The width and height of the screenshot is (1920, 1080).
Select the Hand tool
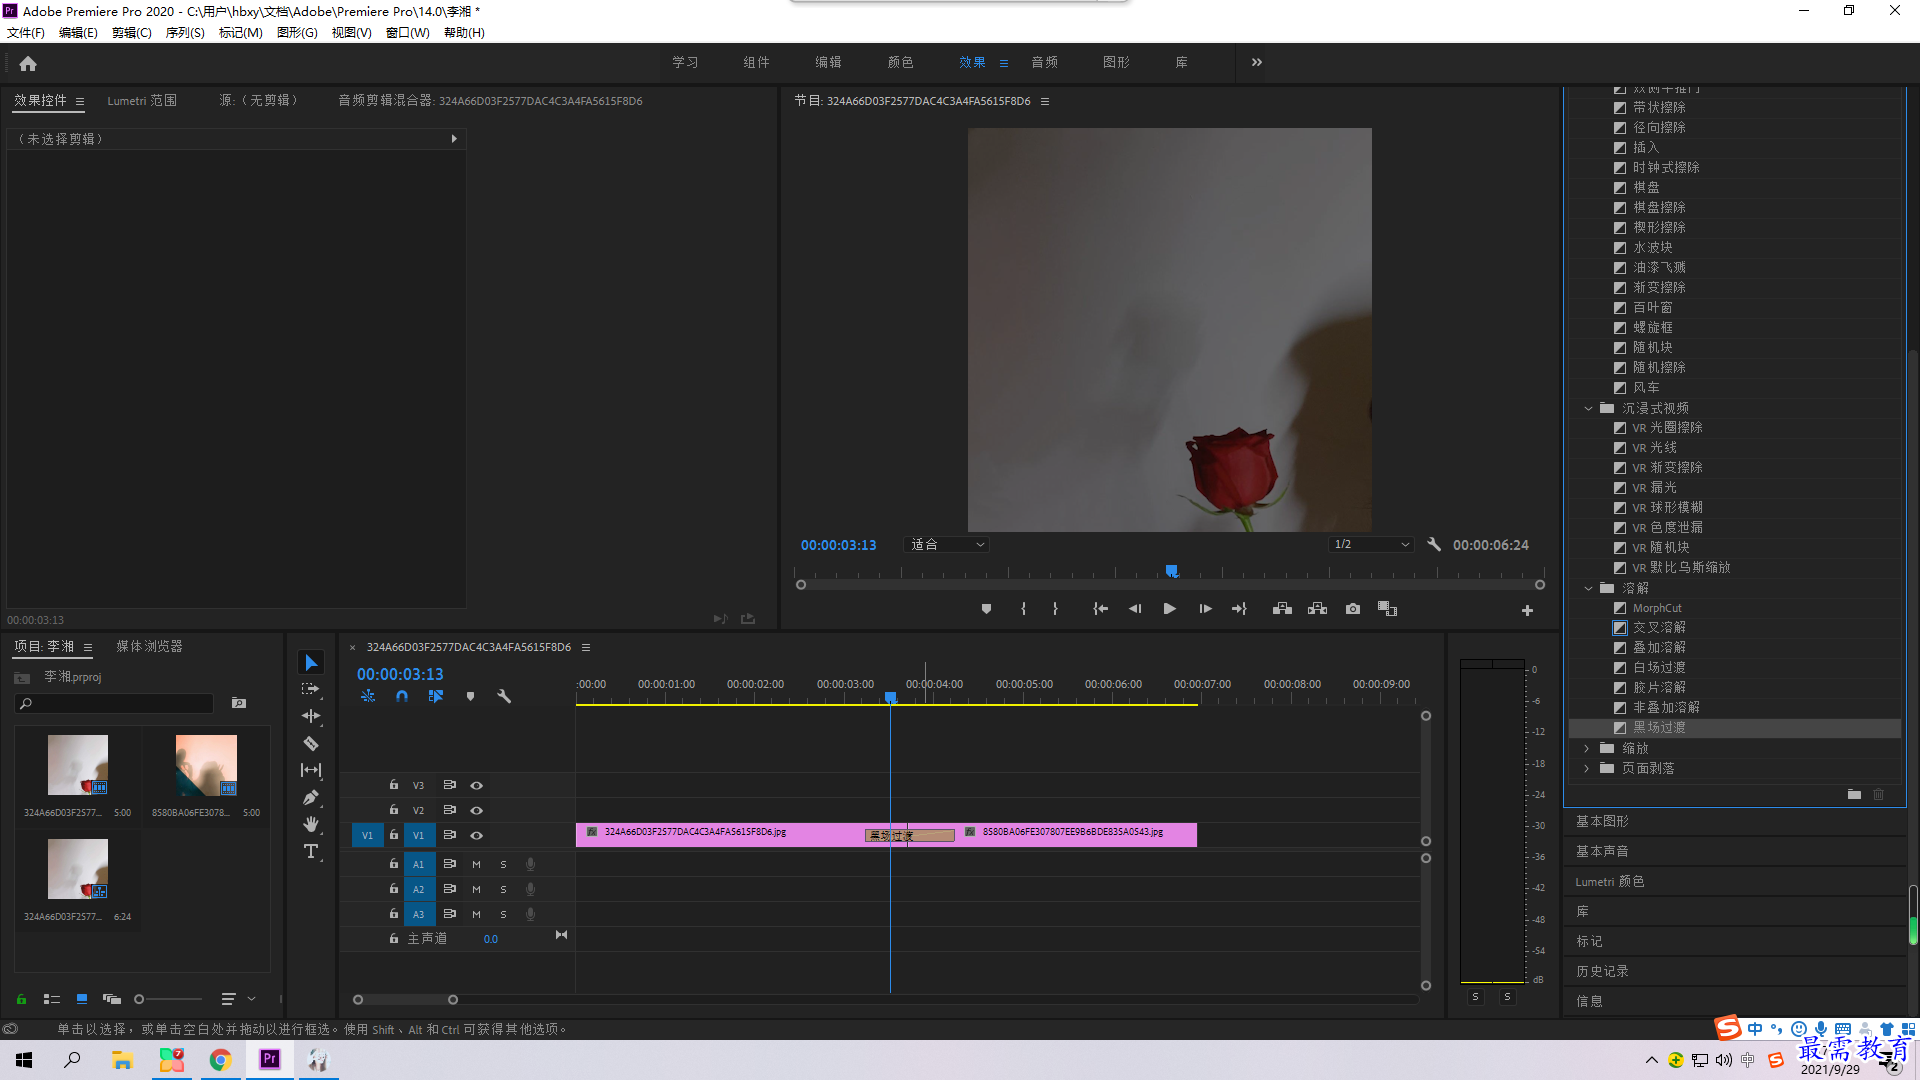point(311,824)
